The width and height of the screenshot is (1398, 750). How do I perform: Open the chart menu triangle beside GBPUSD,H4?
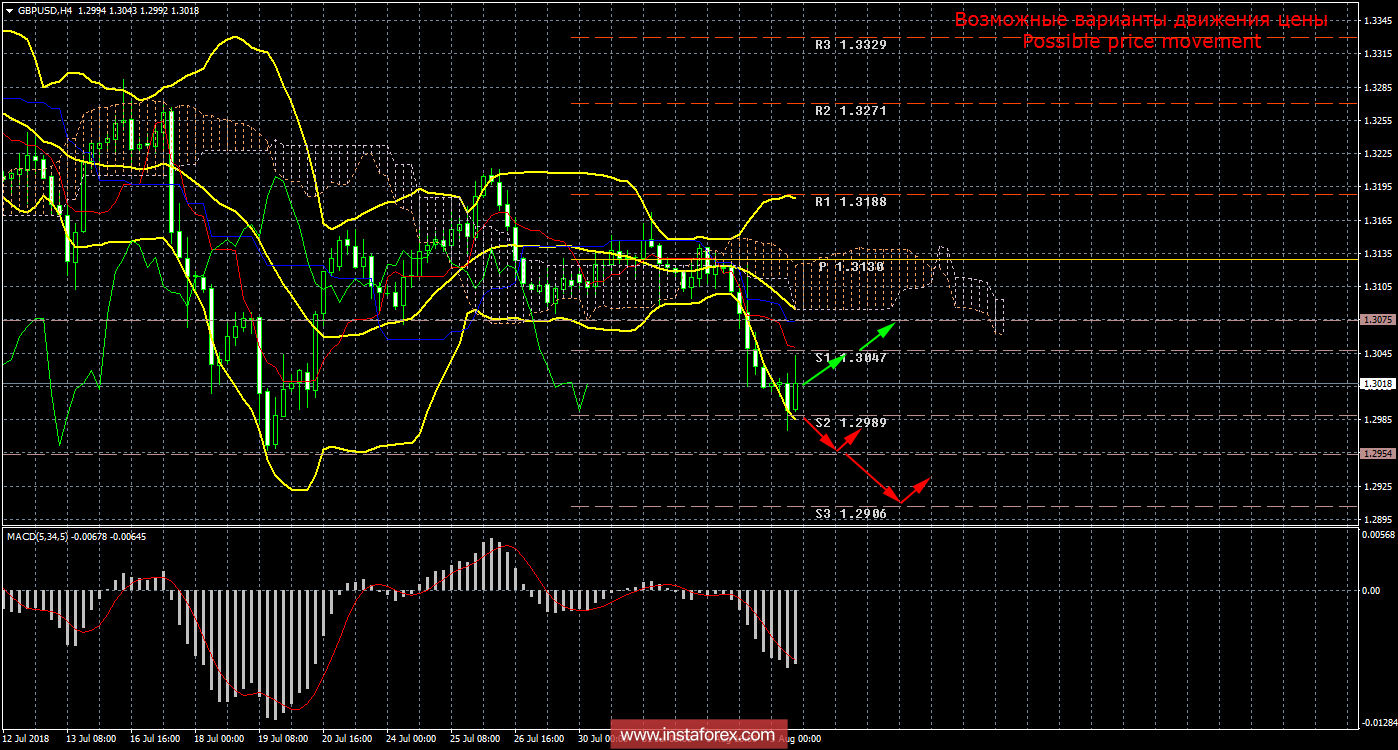pos(9,10)
